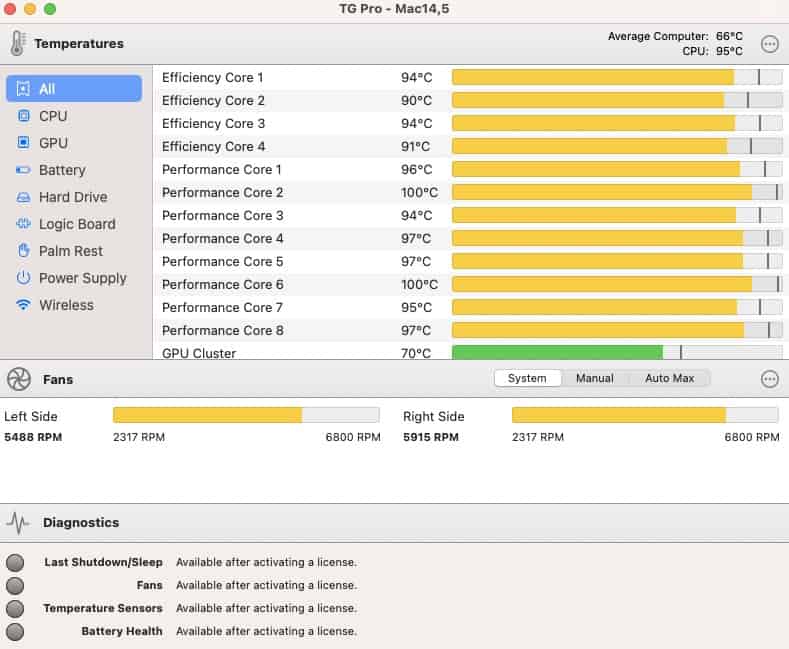Screen dimensions: 789x649
Task: Click the Battery sidebar icon
Action: click(x=23, y=170)
